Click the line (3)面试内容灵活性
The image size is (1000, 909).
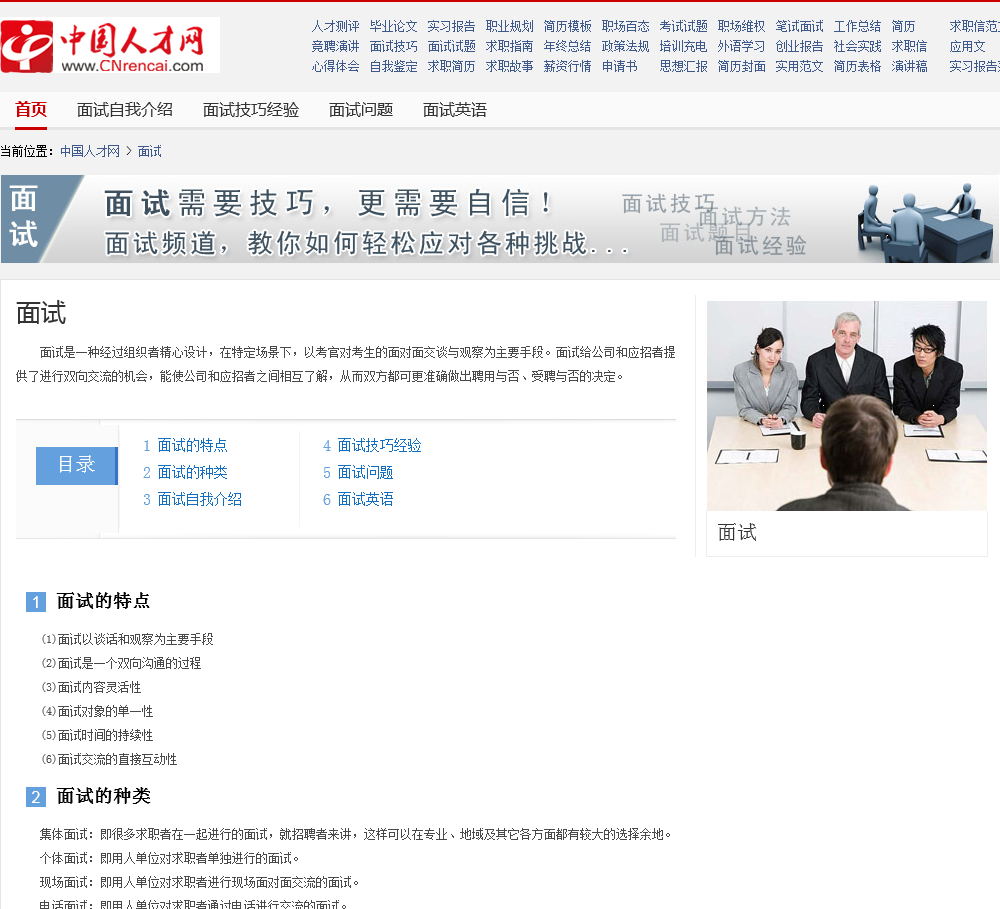tap(91, 688)
